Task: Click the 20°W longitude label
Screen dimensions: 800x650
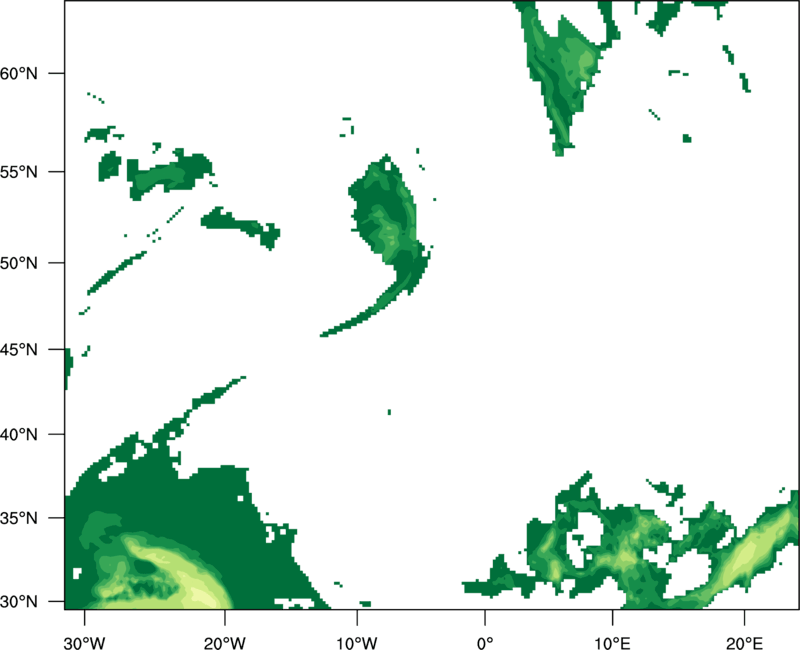Action: (x=224, y=643)
